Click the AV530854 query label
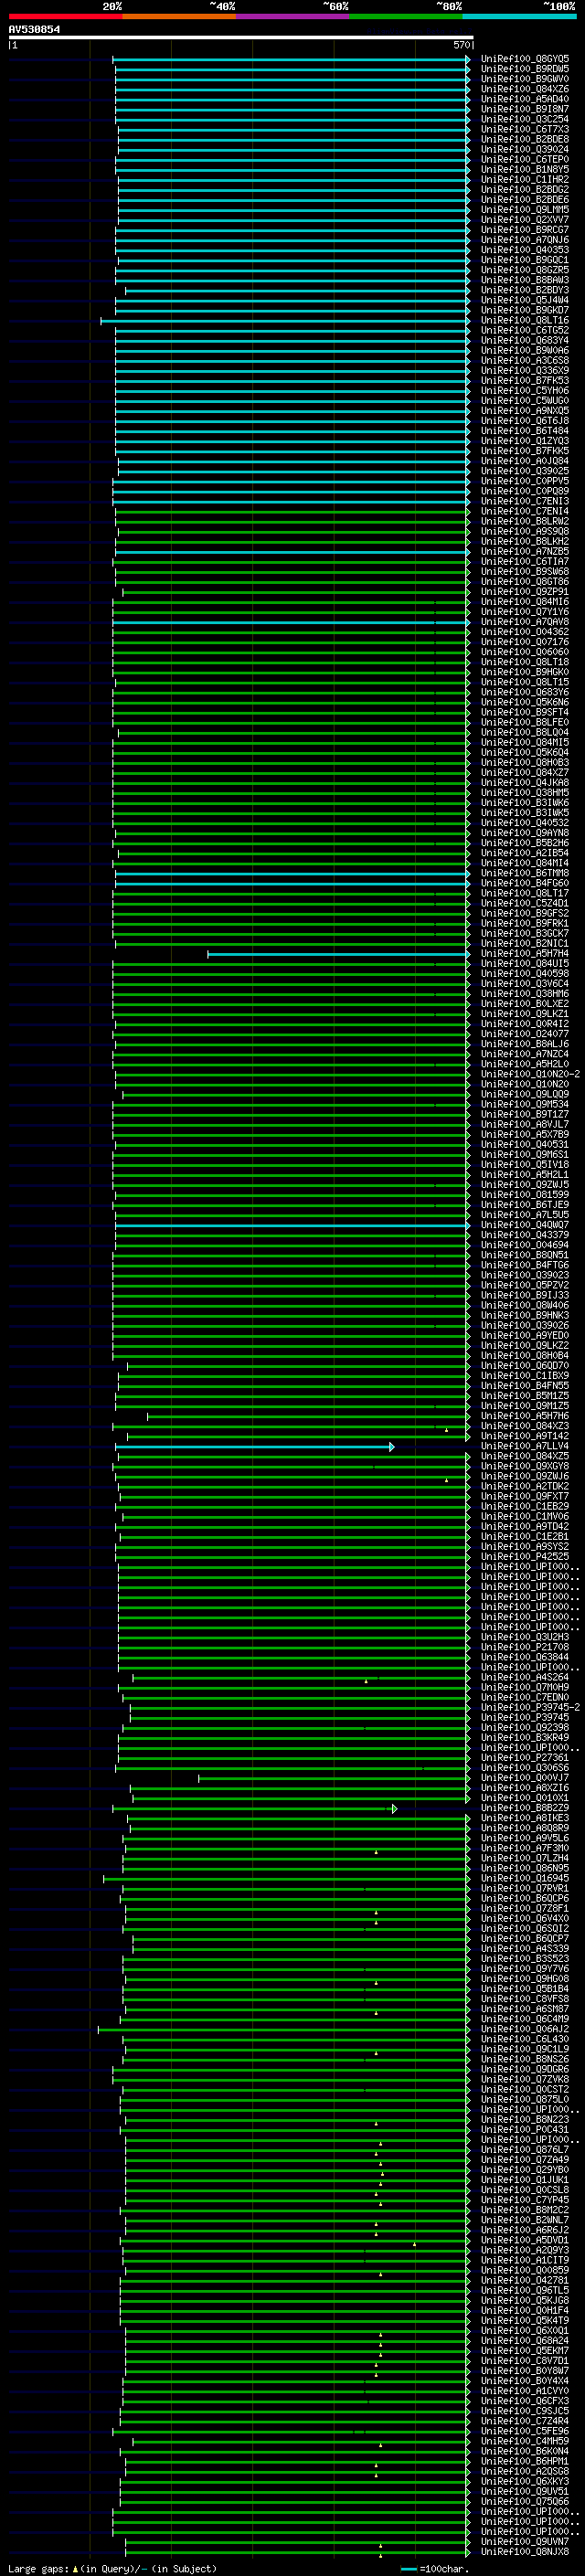585x2576 pixels. click(x=34, y=29)
